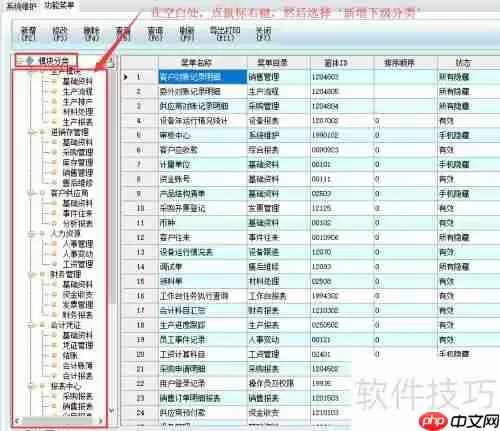
Task: Click the globe icon beside 模块分类
Action: 30,61
